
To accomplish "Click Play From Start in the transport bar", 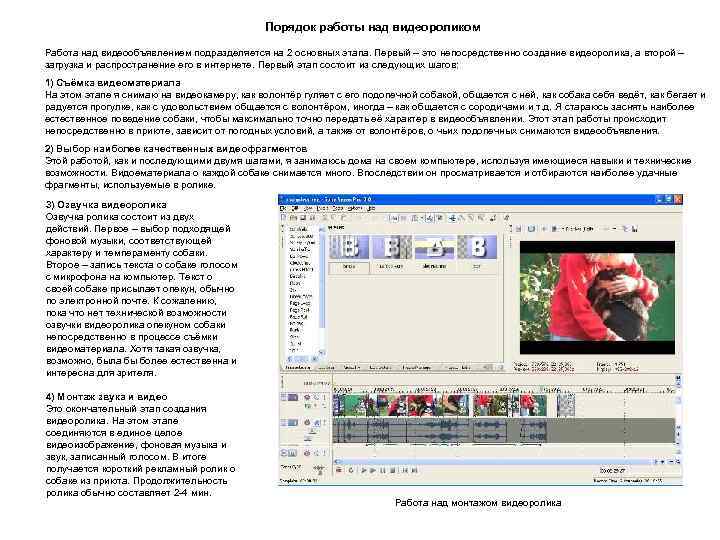I will (364, 470).
